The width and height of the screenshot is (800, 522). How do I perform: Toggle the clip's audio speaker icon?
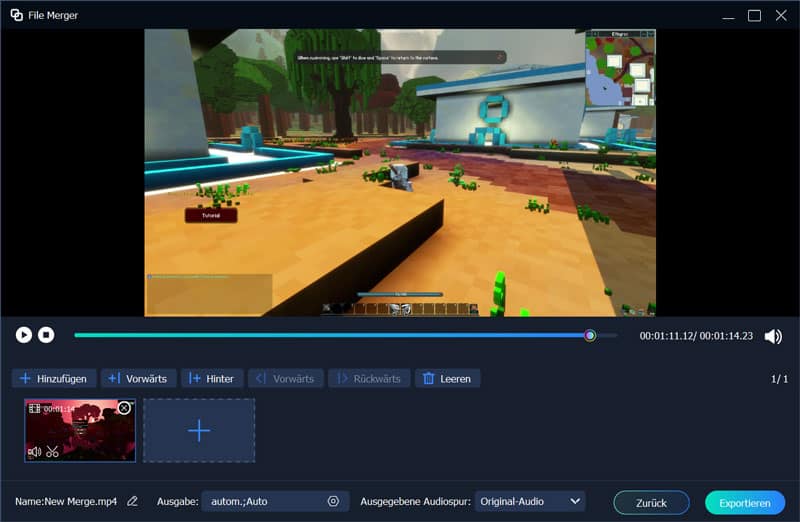[x=35, y=451]
